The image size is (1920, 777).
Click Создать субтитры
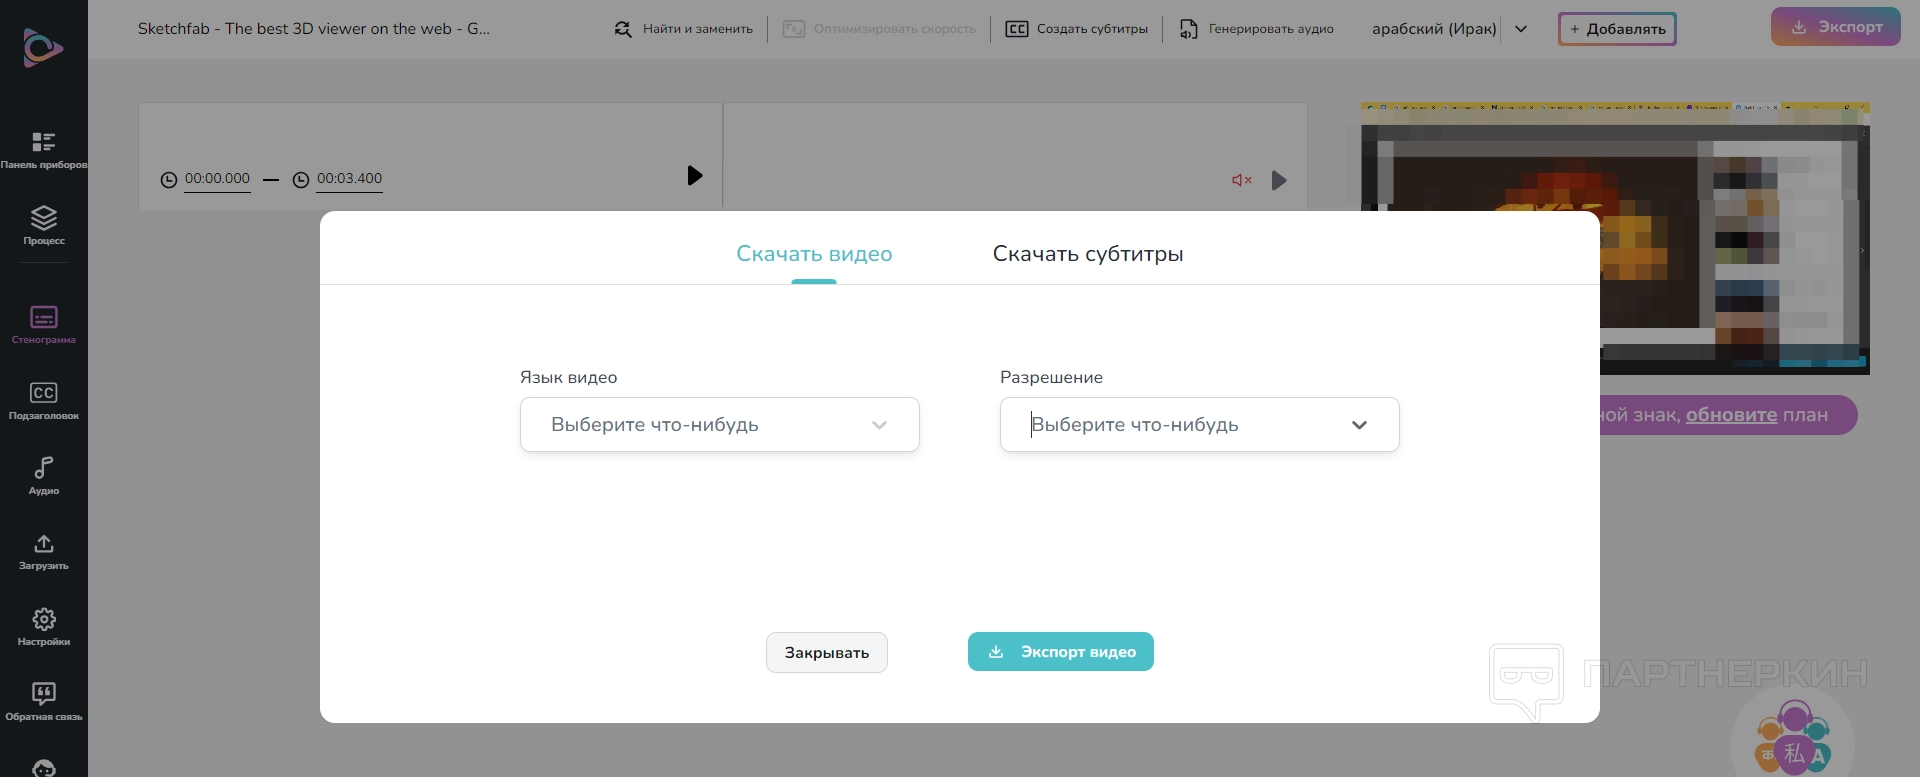pyautogui.click(x=1077, y=29)
